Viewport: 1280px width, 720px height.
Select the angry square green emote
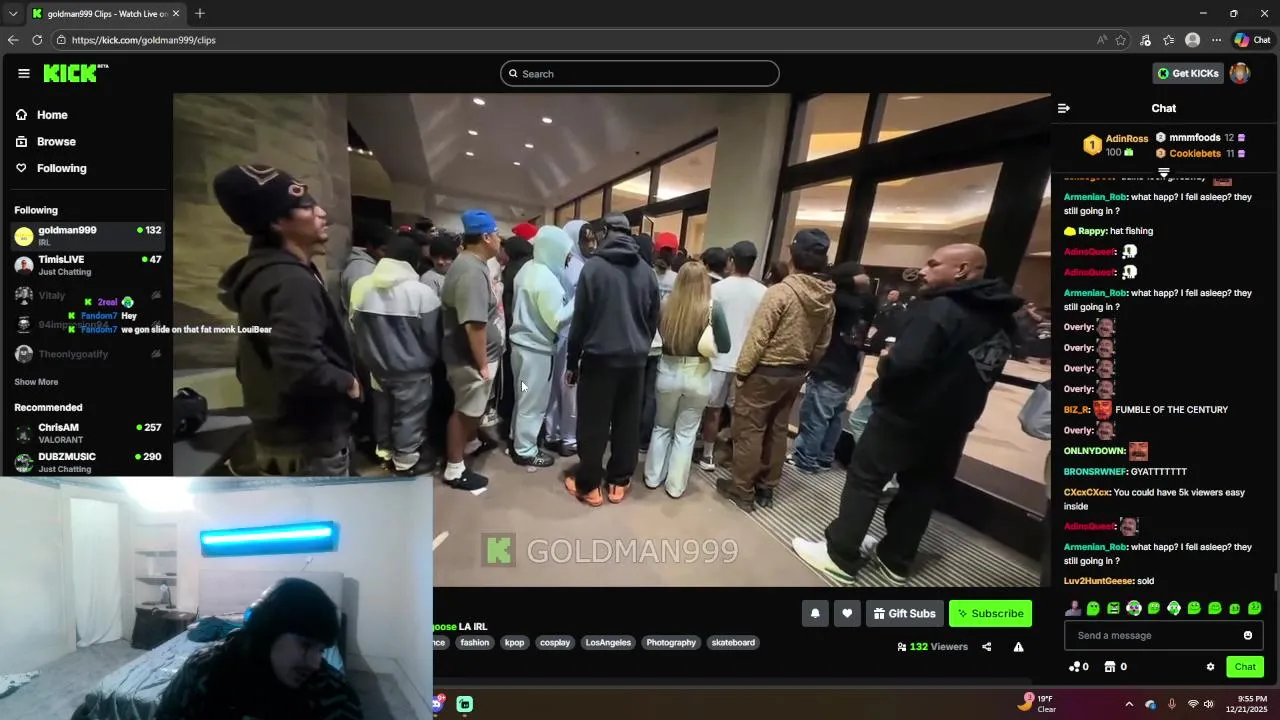[x=1113, y=608]
